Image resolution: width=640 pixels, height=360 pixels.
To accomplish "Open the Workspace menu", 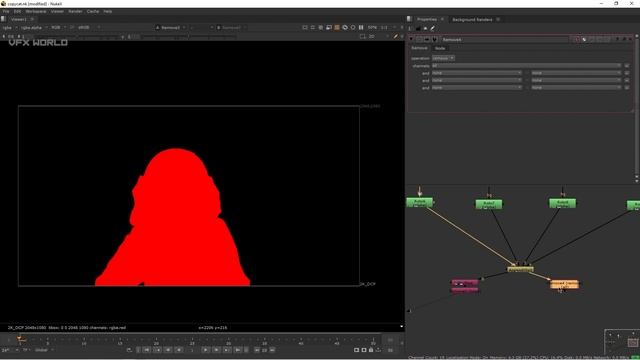I will point(36,11).
